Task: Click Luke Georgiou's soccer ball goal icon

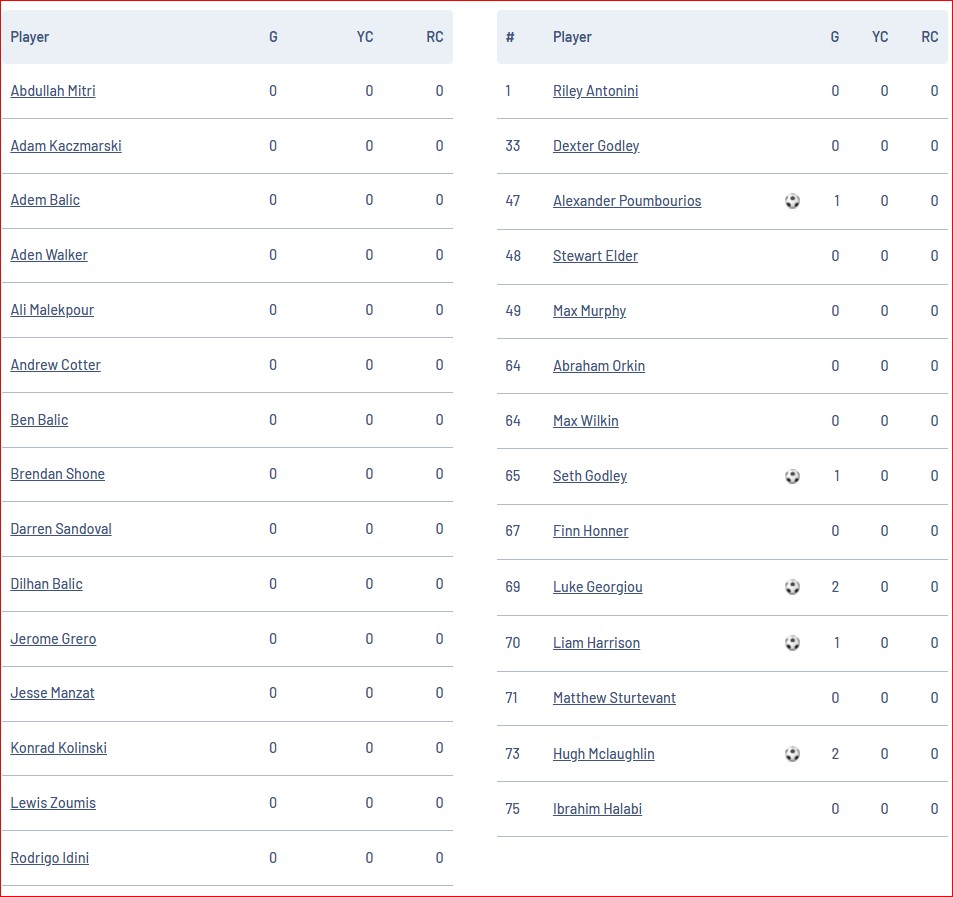Action: point(792,586)
